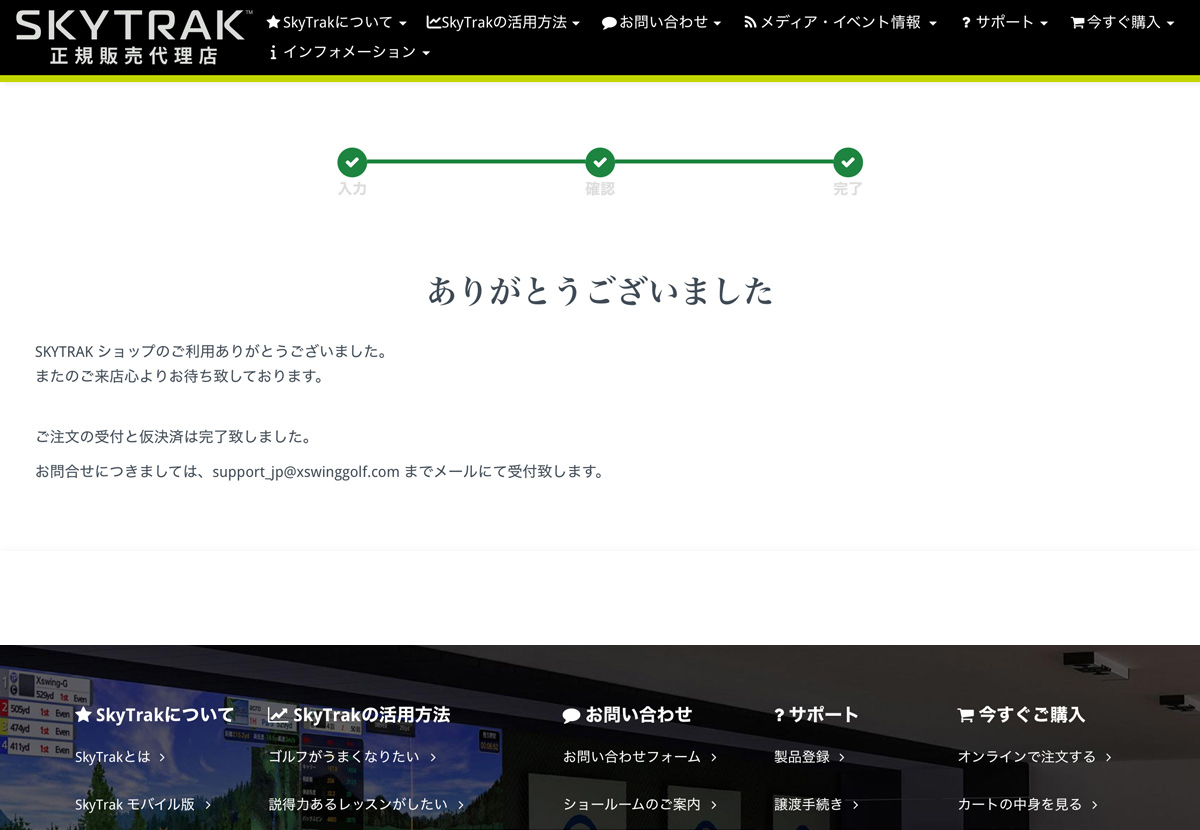Click the cart icon beside footer 今すぐご購入
The image size is (1200, 830).
click(965, 715)
